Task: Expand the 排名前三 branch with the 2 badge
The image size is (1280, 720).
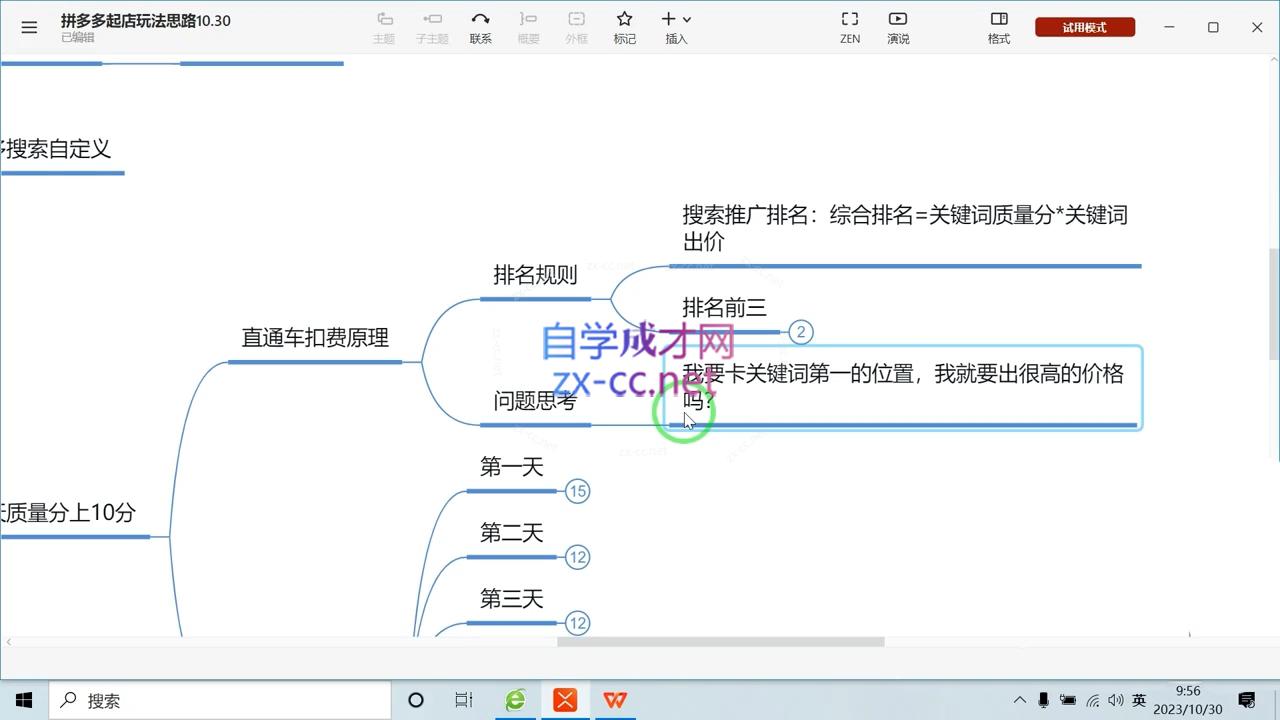Action: click(x=800, y=332)
